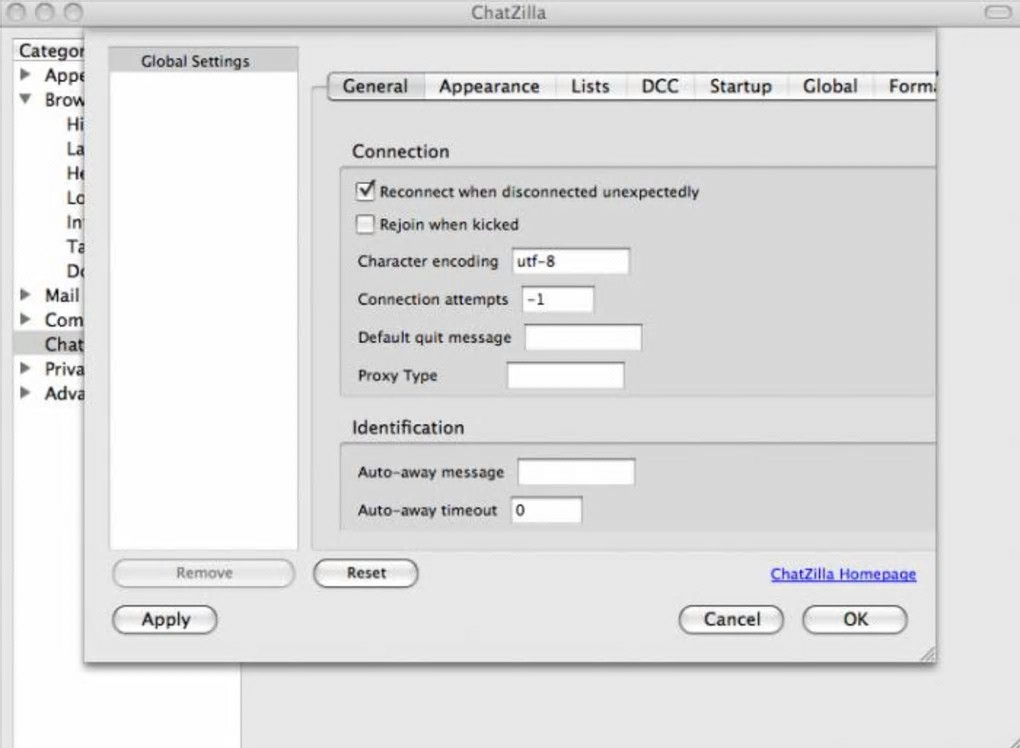
Task: Click the window toolbar toggle pill
Action: pos(998,12)
